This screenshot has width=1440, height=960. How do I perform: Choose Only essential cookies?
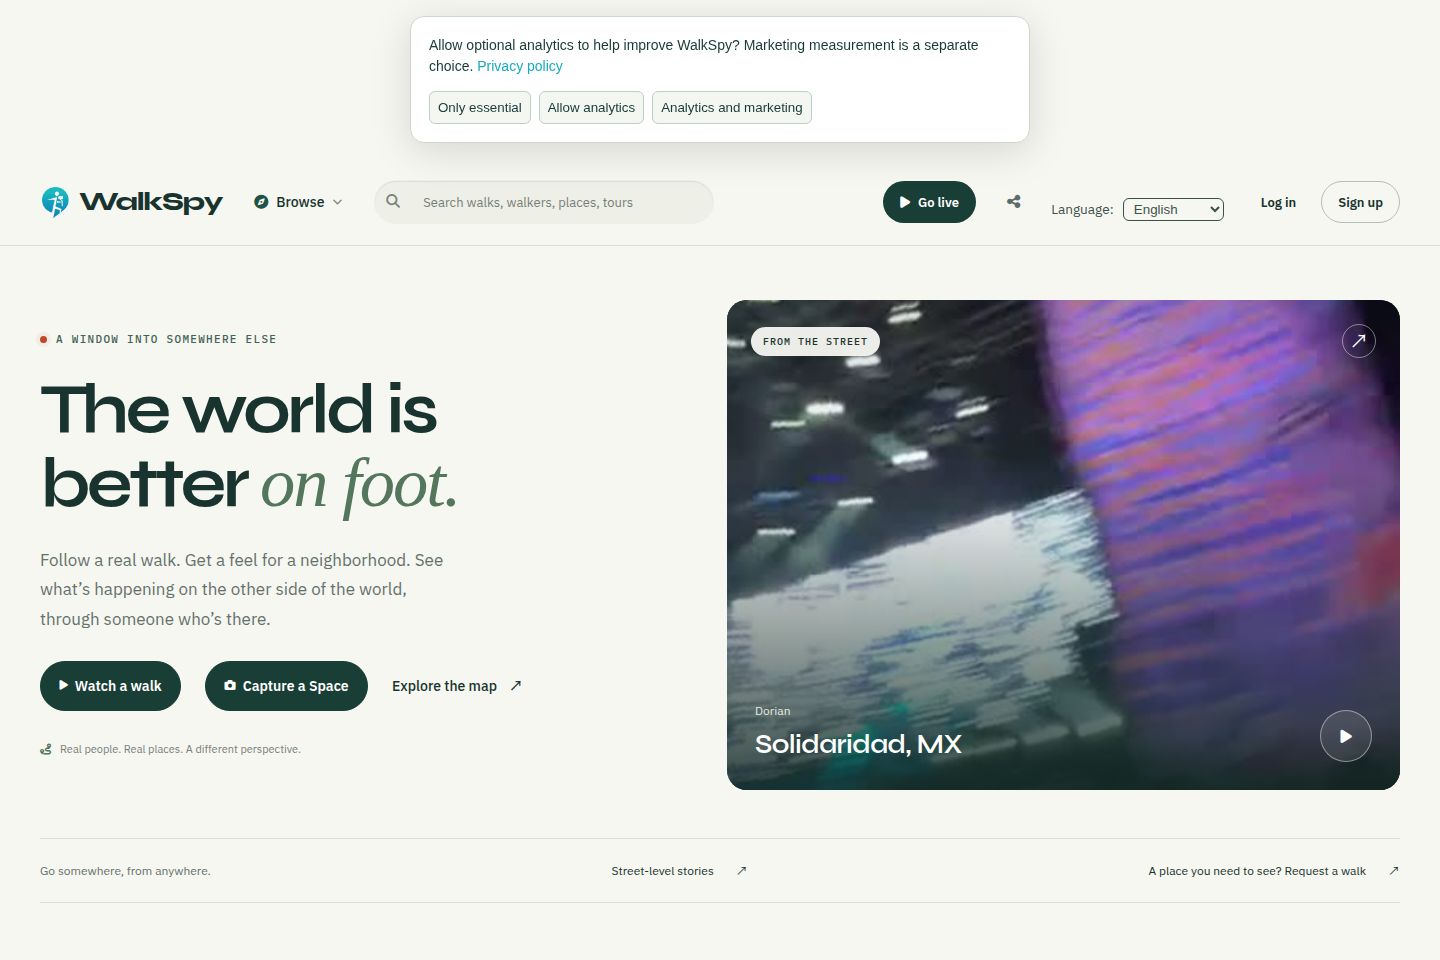pos(480,108)
